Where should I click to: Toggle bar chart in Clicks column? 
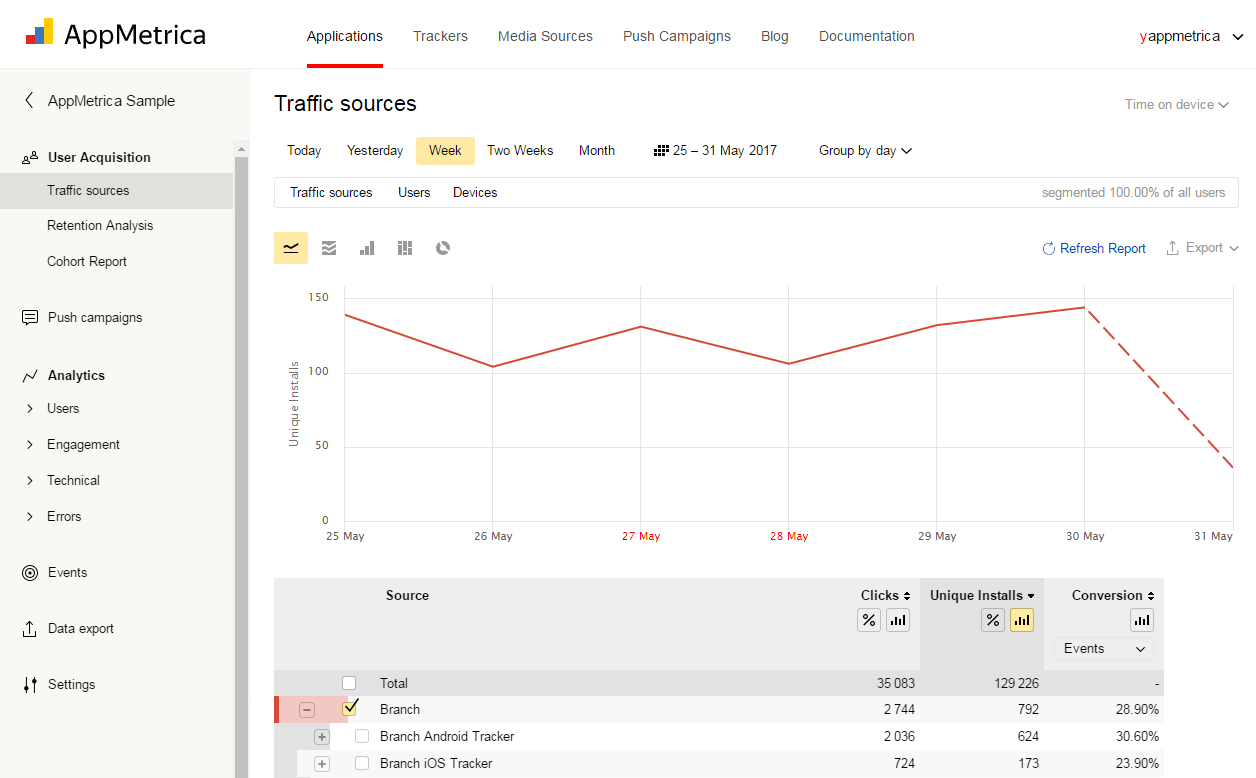click(x=898, y=620)
